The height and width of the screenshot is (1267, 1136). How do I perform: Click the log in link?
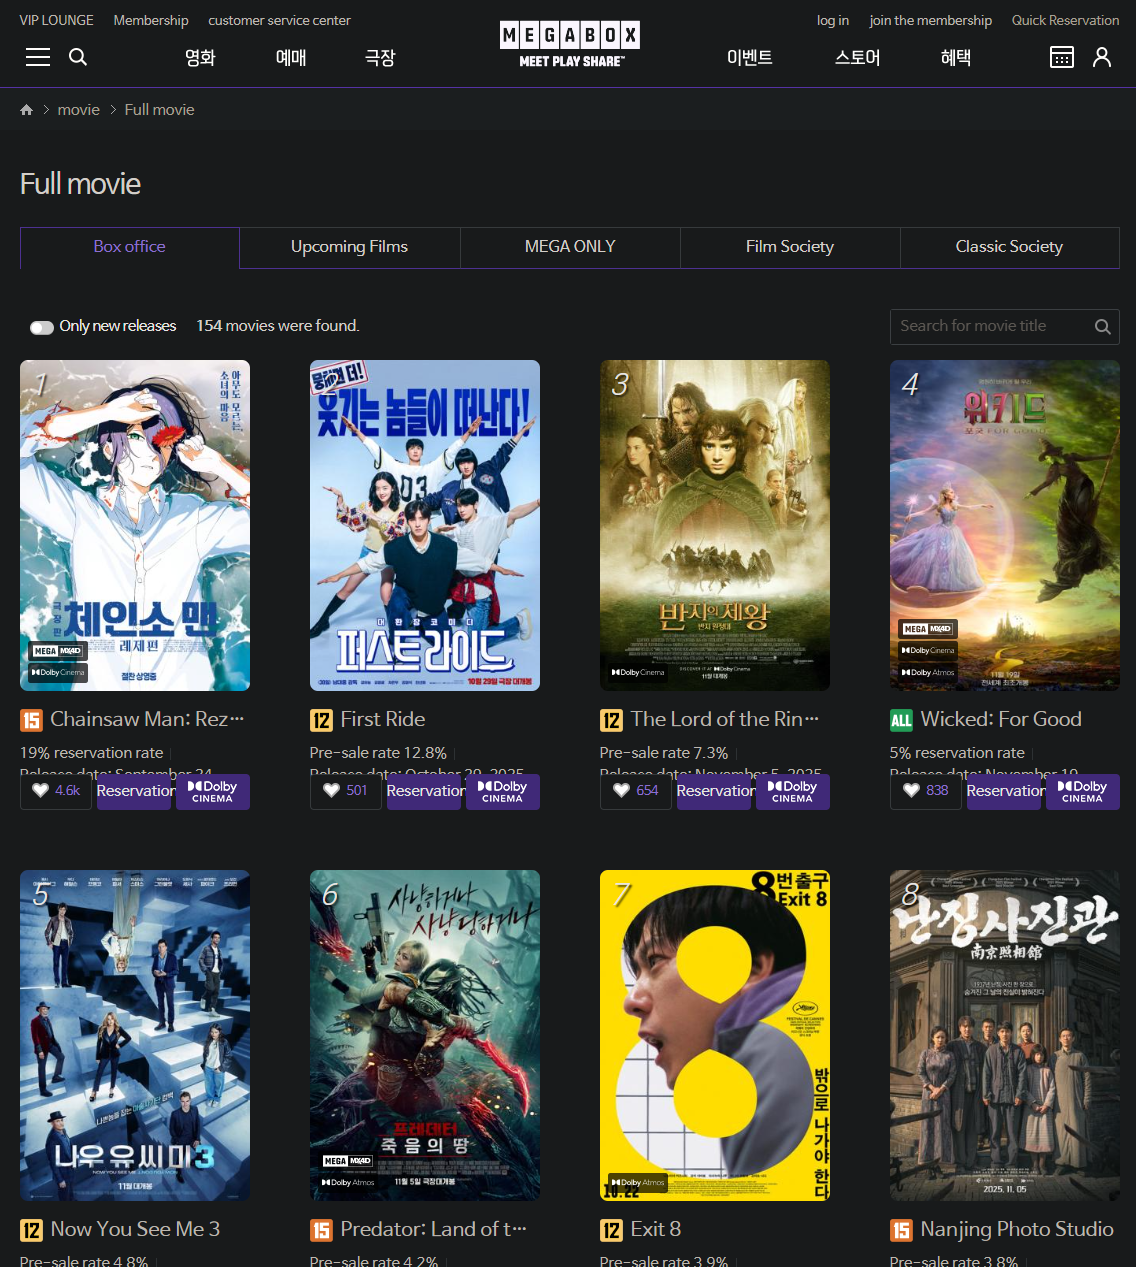pyautogui.click(x=833, y=20)
